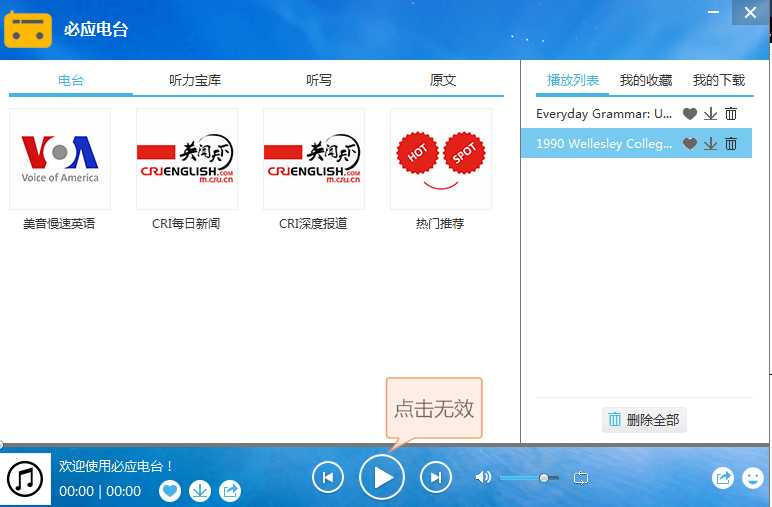Viewport: 772px width, 507px height.
Task: Open the Hot Spot 热门推荐 thumbnail
Action: coord(441,159)
